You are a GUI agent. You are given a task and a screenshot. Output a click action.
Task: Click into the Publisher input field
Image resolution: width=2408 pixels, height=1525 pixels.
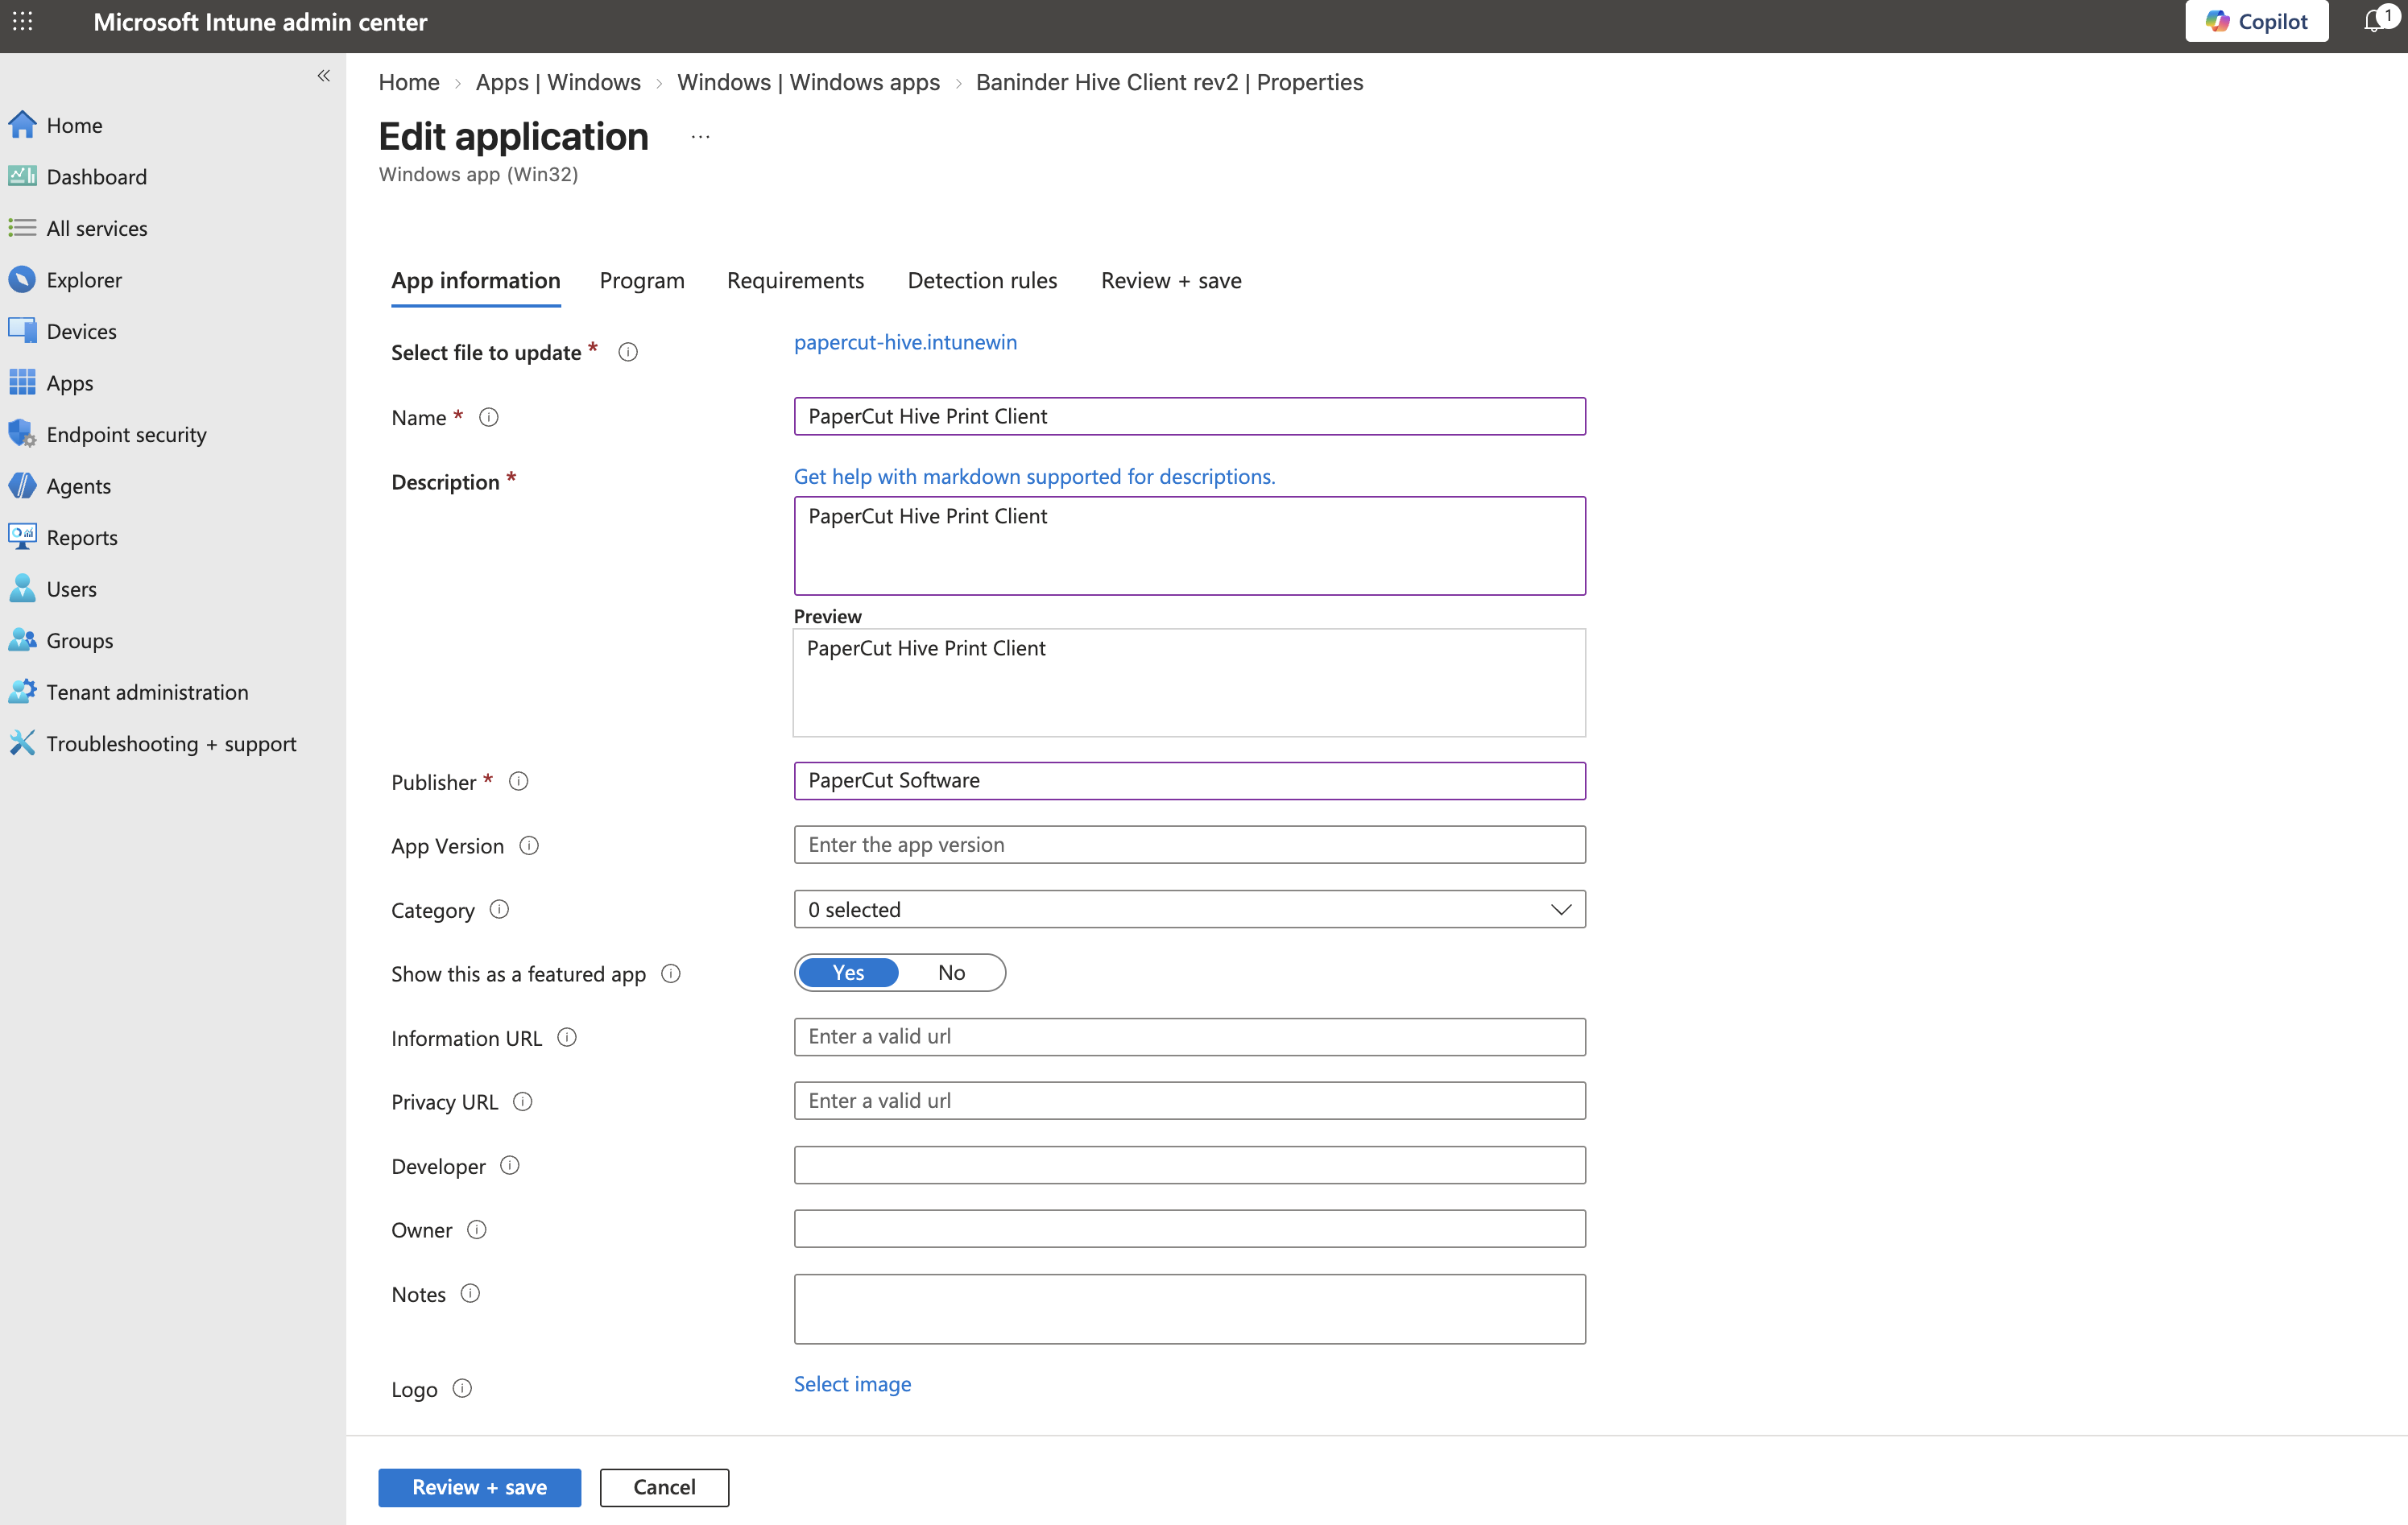tap(1189, 780)
